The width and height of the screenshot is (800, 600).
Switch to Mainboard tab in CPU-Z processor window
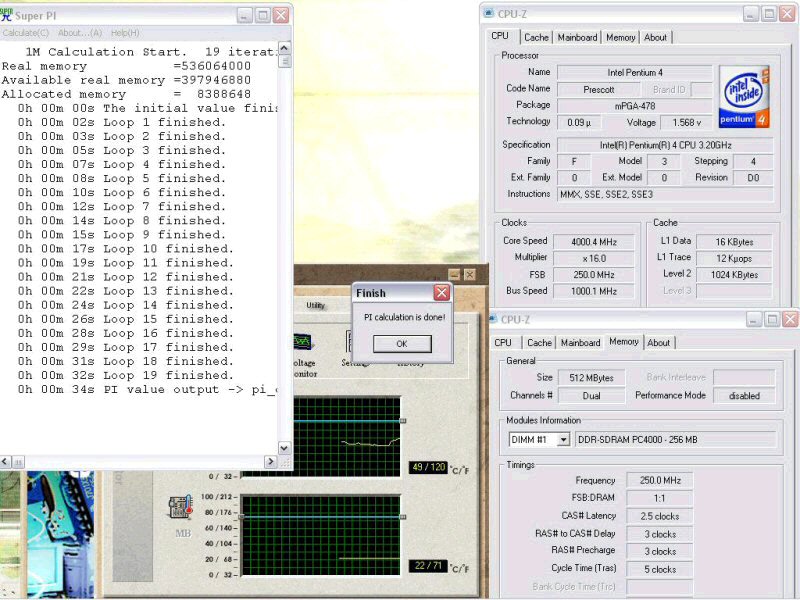click(577, 37)
